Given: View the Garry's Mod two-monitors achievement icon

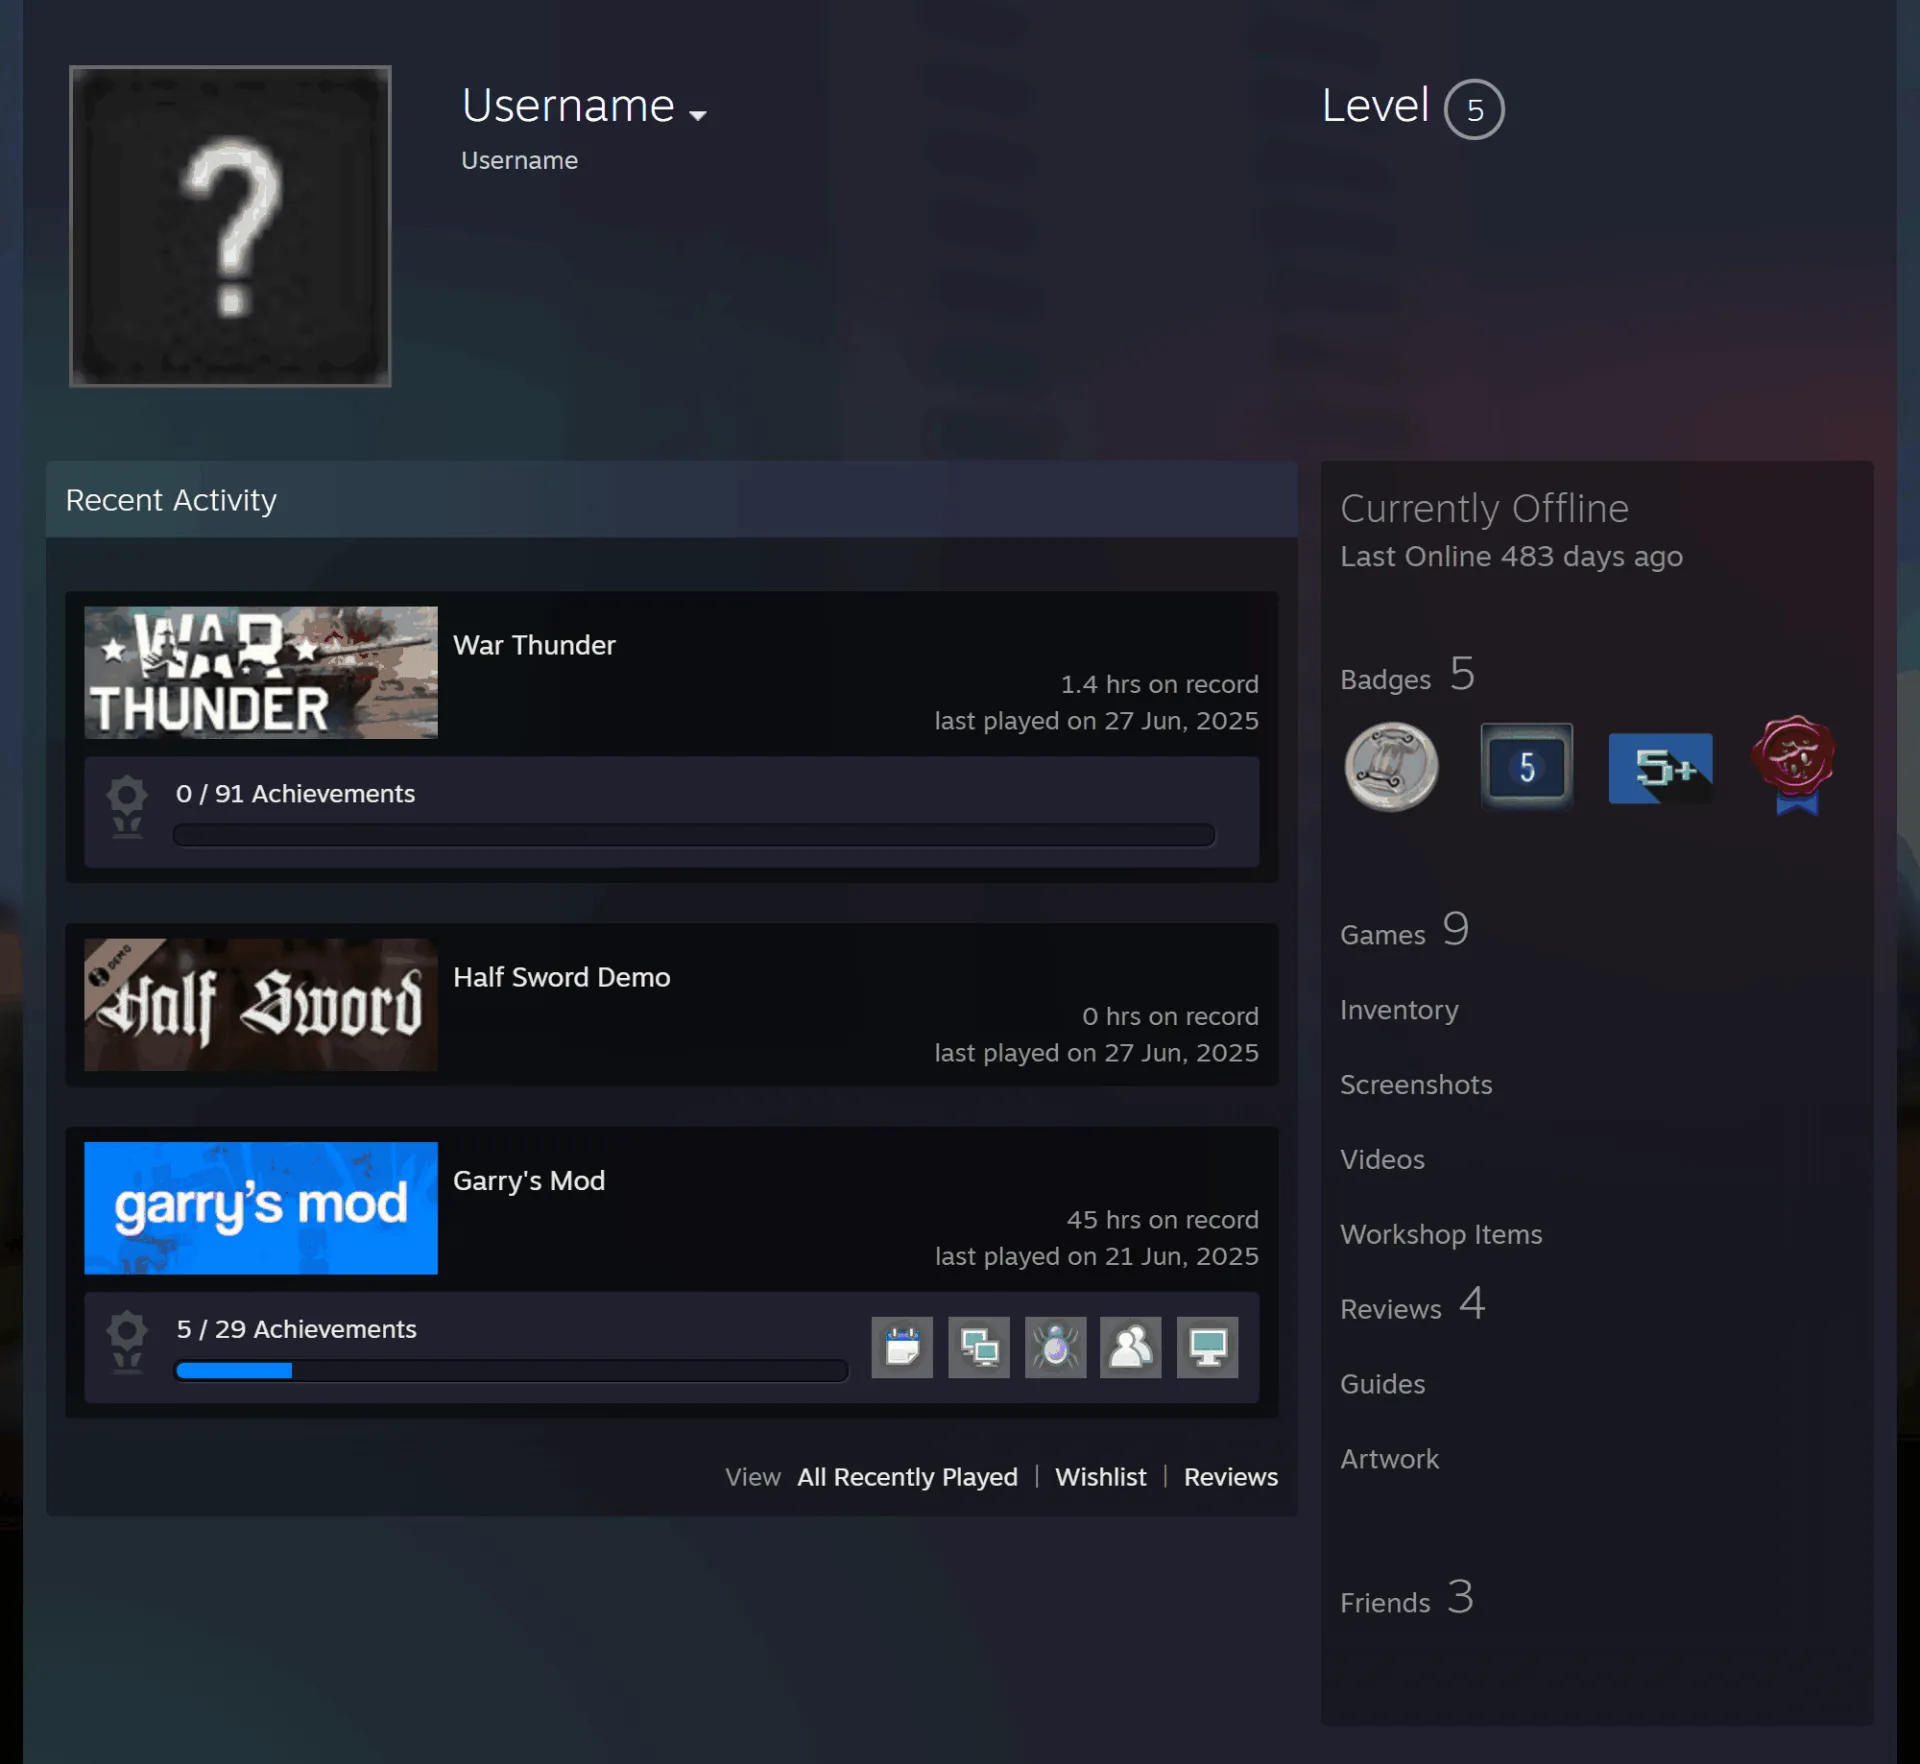Looking at the screenshot, I should [978, 1347].
